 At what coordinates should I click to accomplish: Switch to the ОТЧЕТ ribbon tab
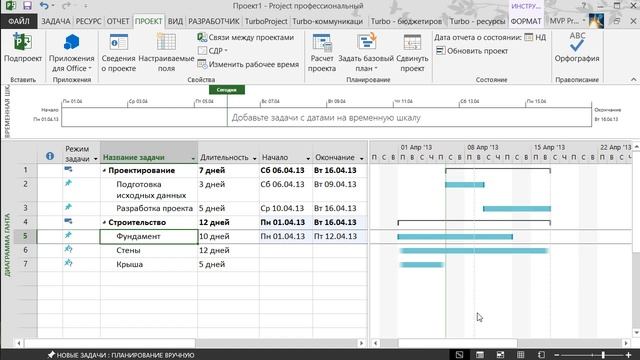(118, 21)
